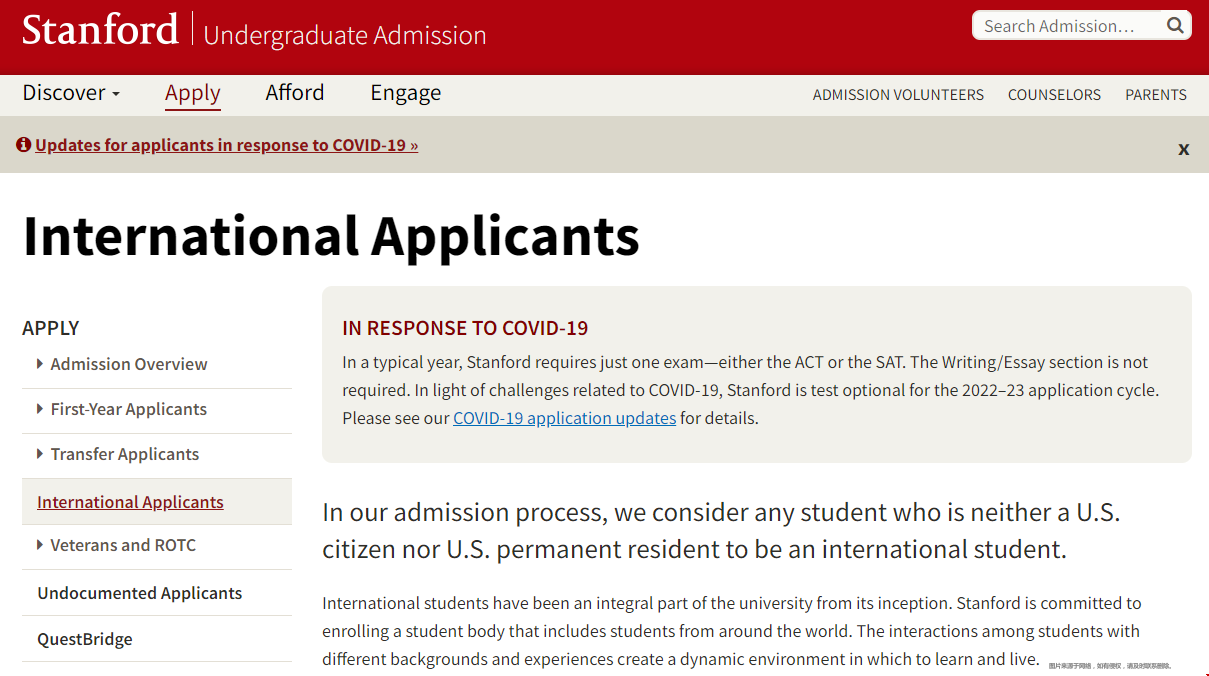Image resolution: width=1209 pixels, height=676 pixels.
Task: Expand the Transfer Applicants section
Action: pos(40,454)
